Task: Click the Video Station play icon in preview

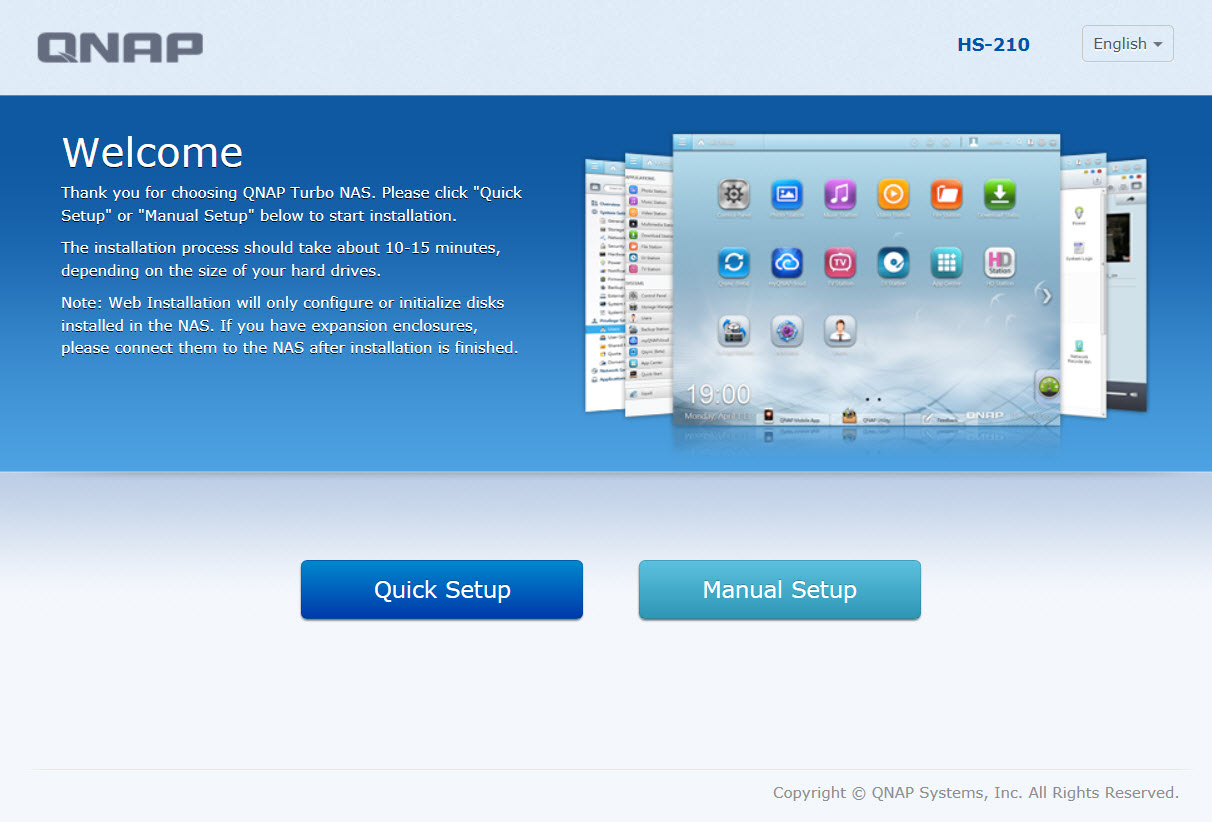Action: pyautogui.click(x=893, y=194)
